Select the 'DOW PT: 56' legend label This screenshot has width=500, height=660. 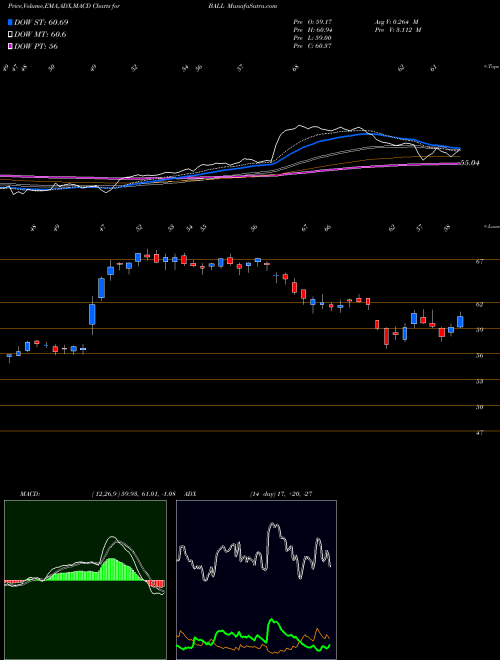tap(36, 46)
